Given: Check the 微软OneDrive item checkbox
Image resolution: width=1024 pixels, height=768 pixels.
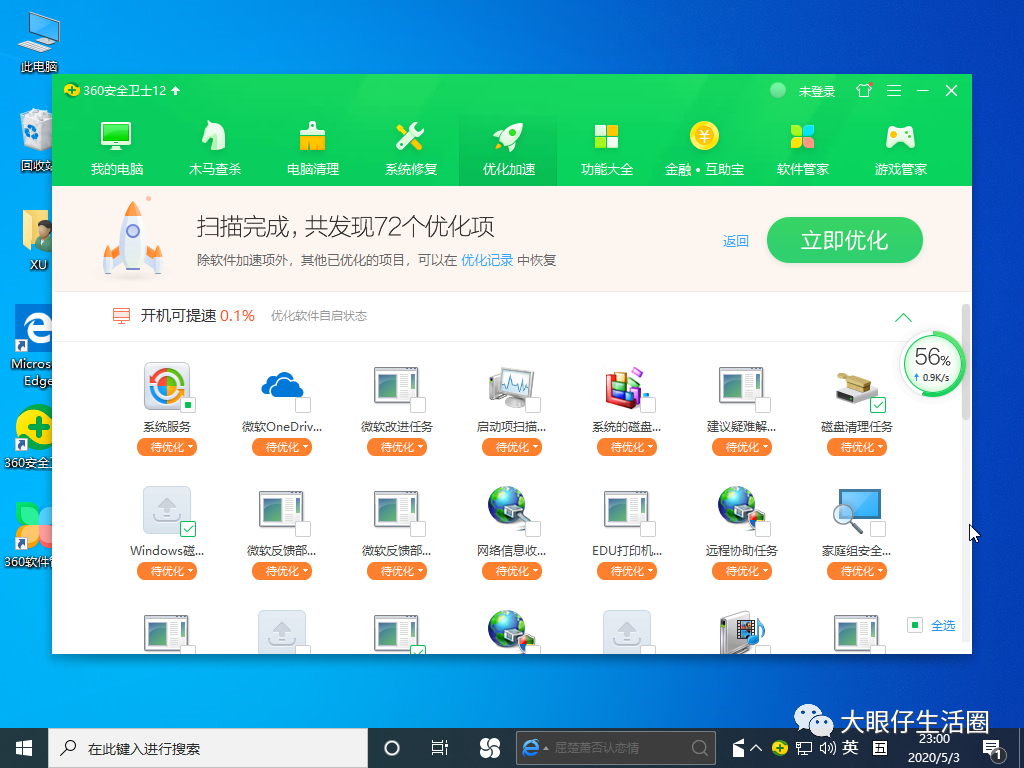Looking at the screenshot, I should 303,405.
